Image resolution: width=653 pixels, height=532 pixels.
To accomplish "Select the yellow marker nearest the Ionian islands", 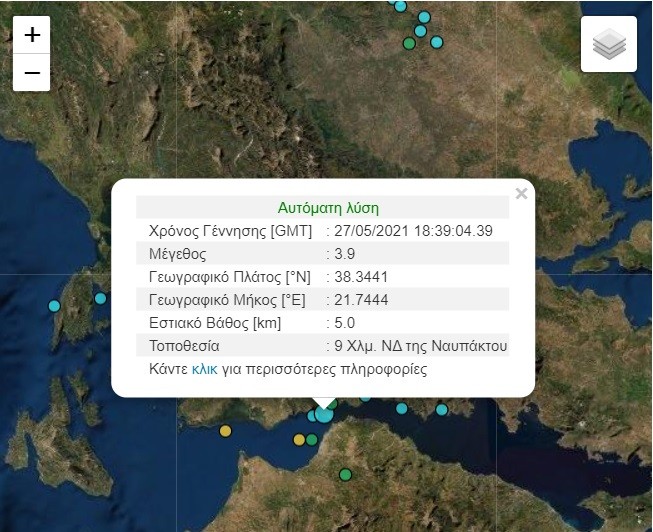I will pos(225,431).
